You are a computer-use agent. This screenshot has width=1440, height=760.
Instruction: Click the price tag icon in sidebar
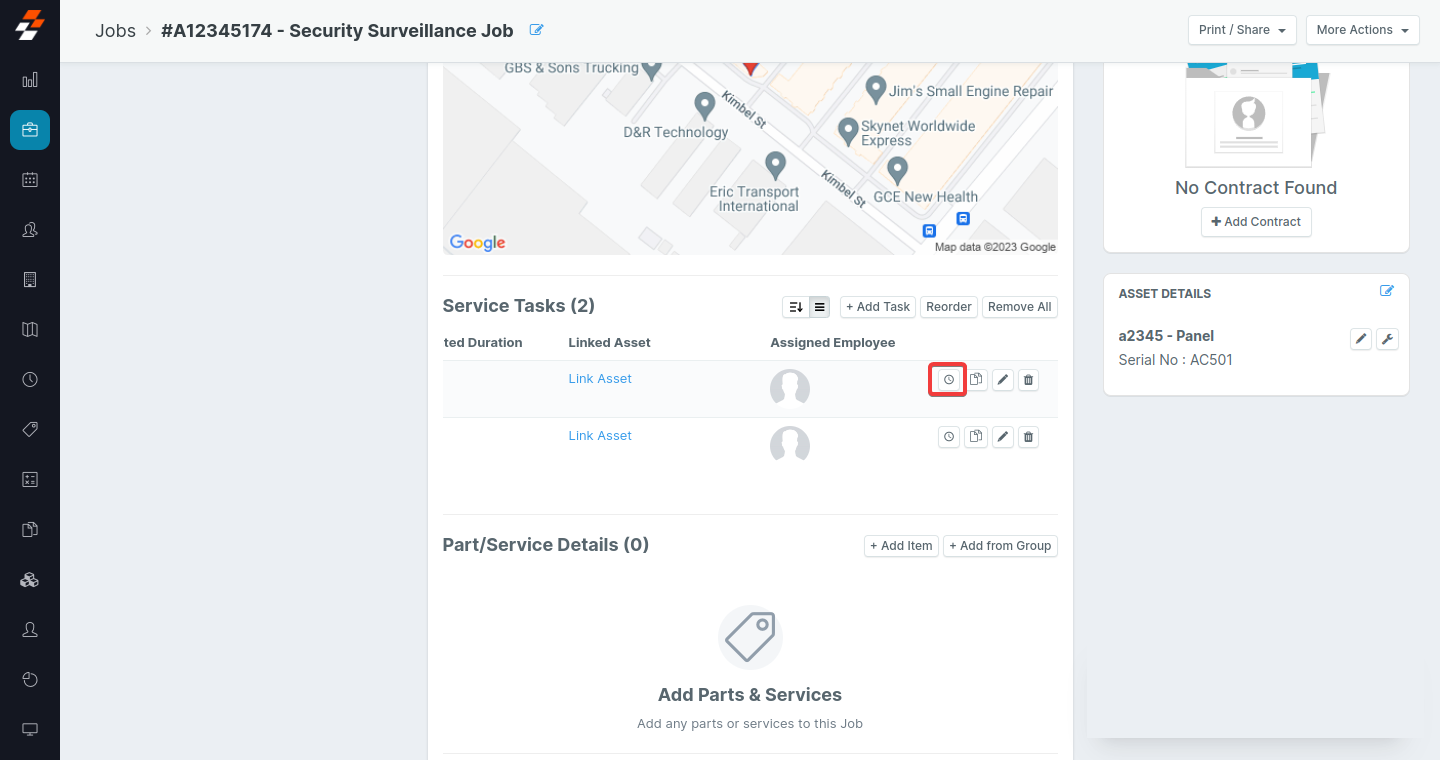pos(30,430)
